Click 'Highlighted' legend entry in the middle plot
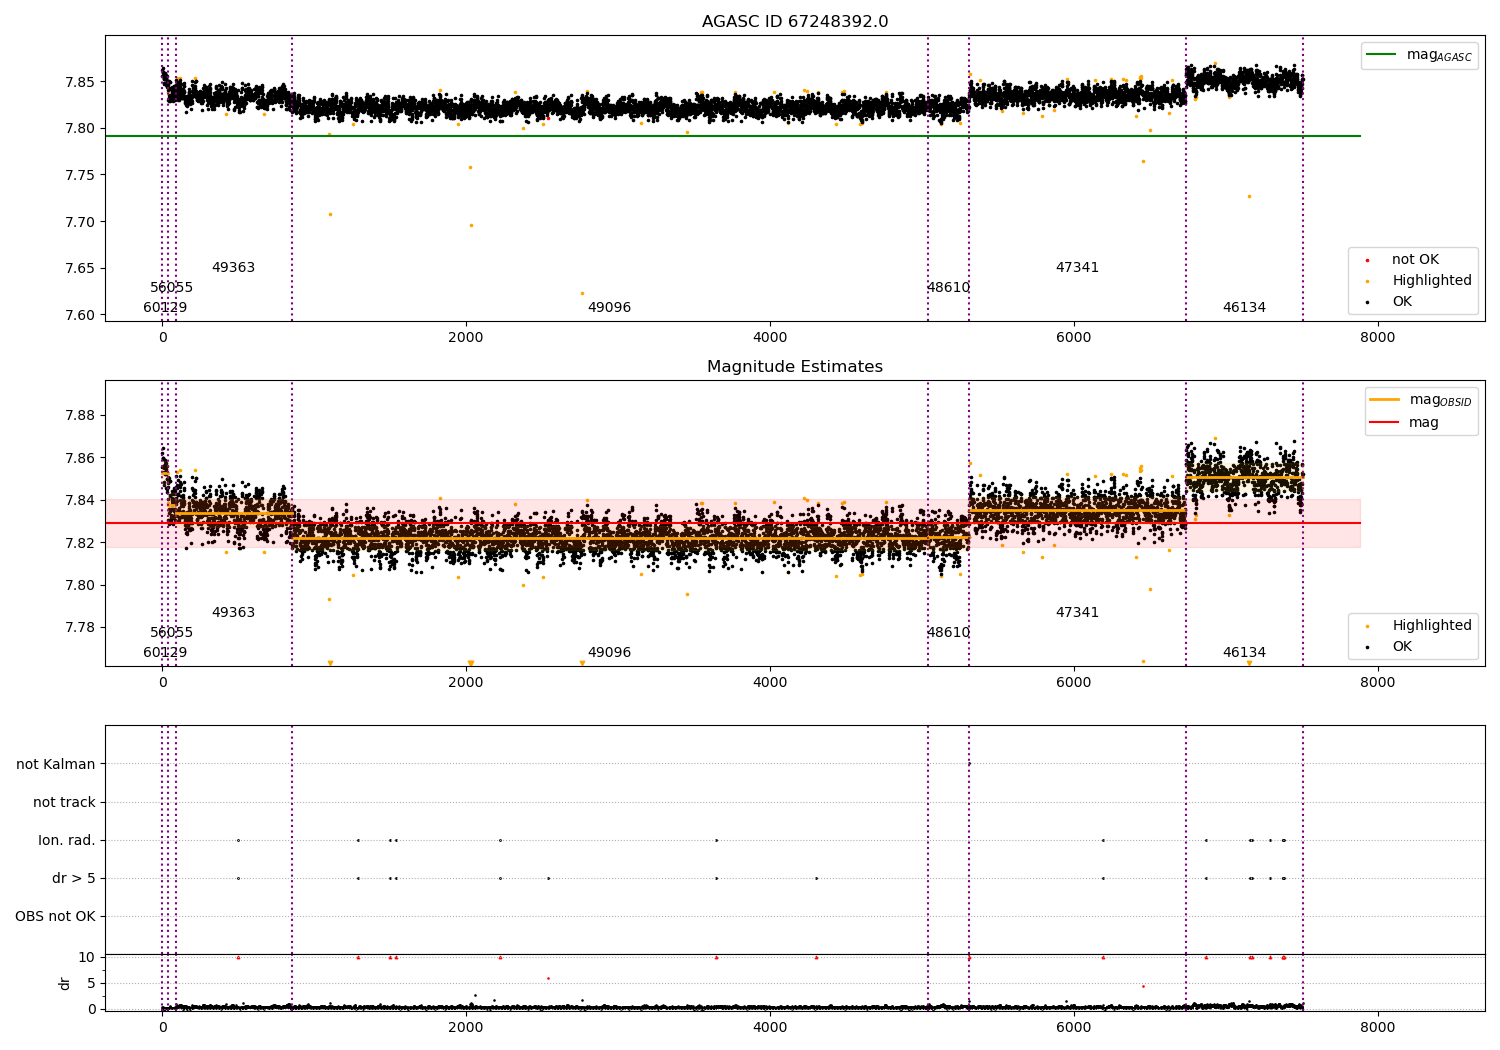The height and width of the screenshot is (1050, 1500). pyautogui.click(x=1432, y=626)
